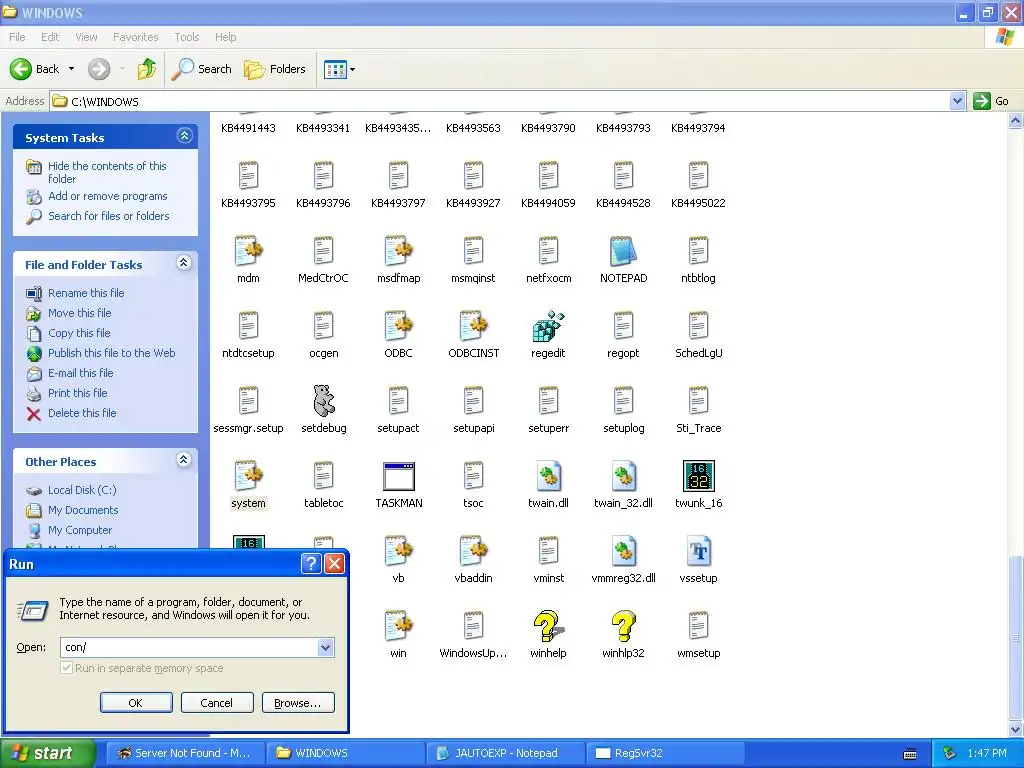The height and width of the screenshot is (768, 1024).
Task: Select the ODBC configuration file icon
Action: [x=398, y=327]
